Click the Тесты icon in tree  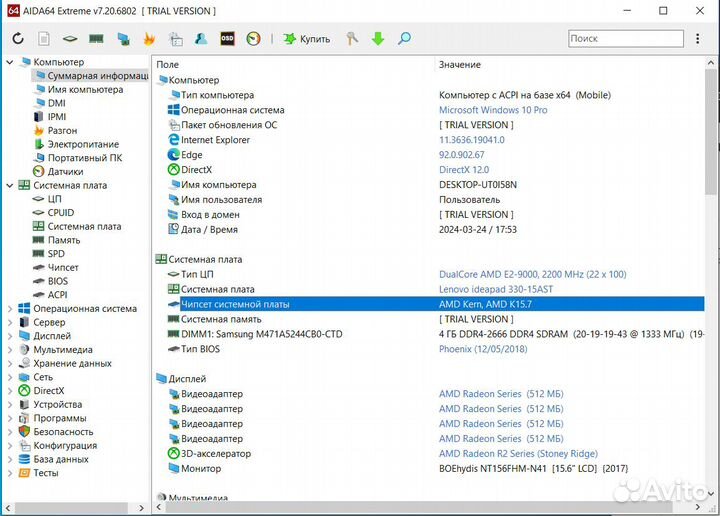point(24,473)
